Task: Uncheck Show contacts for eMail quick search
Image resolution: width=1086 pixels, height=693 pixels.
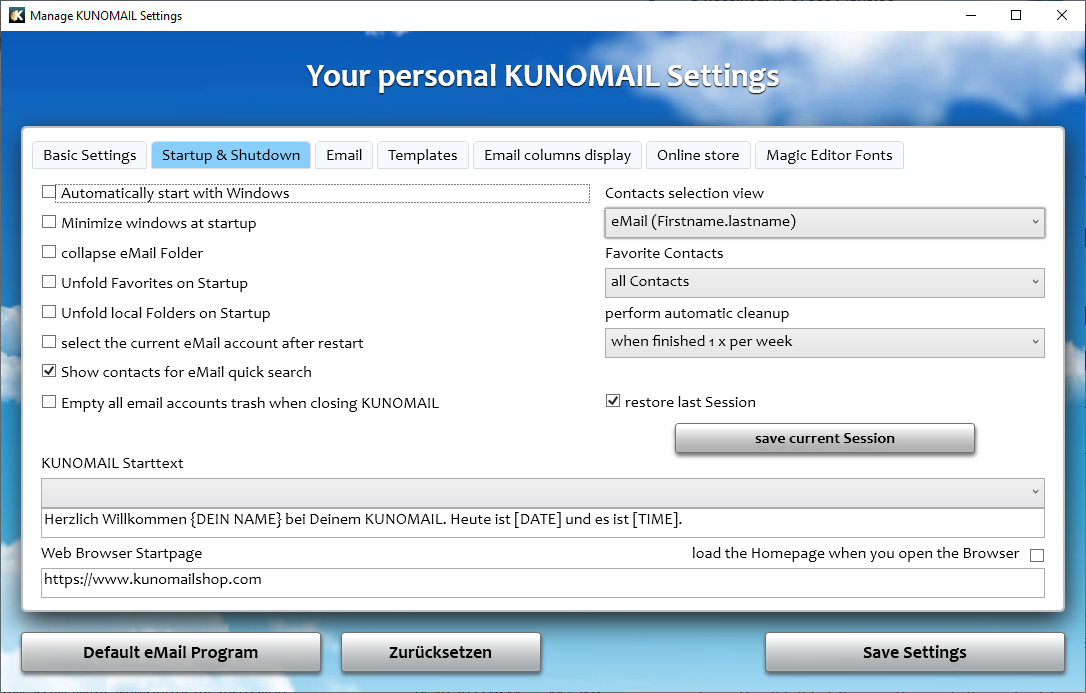Action: coord(49,371)
